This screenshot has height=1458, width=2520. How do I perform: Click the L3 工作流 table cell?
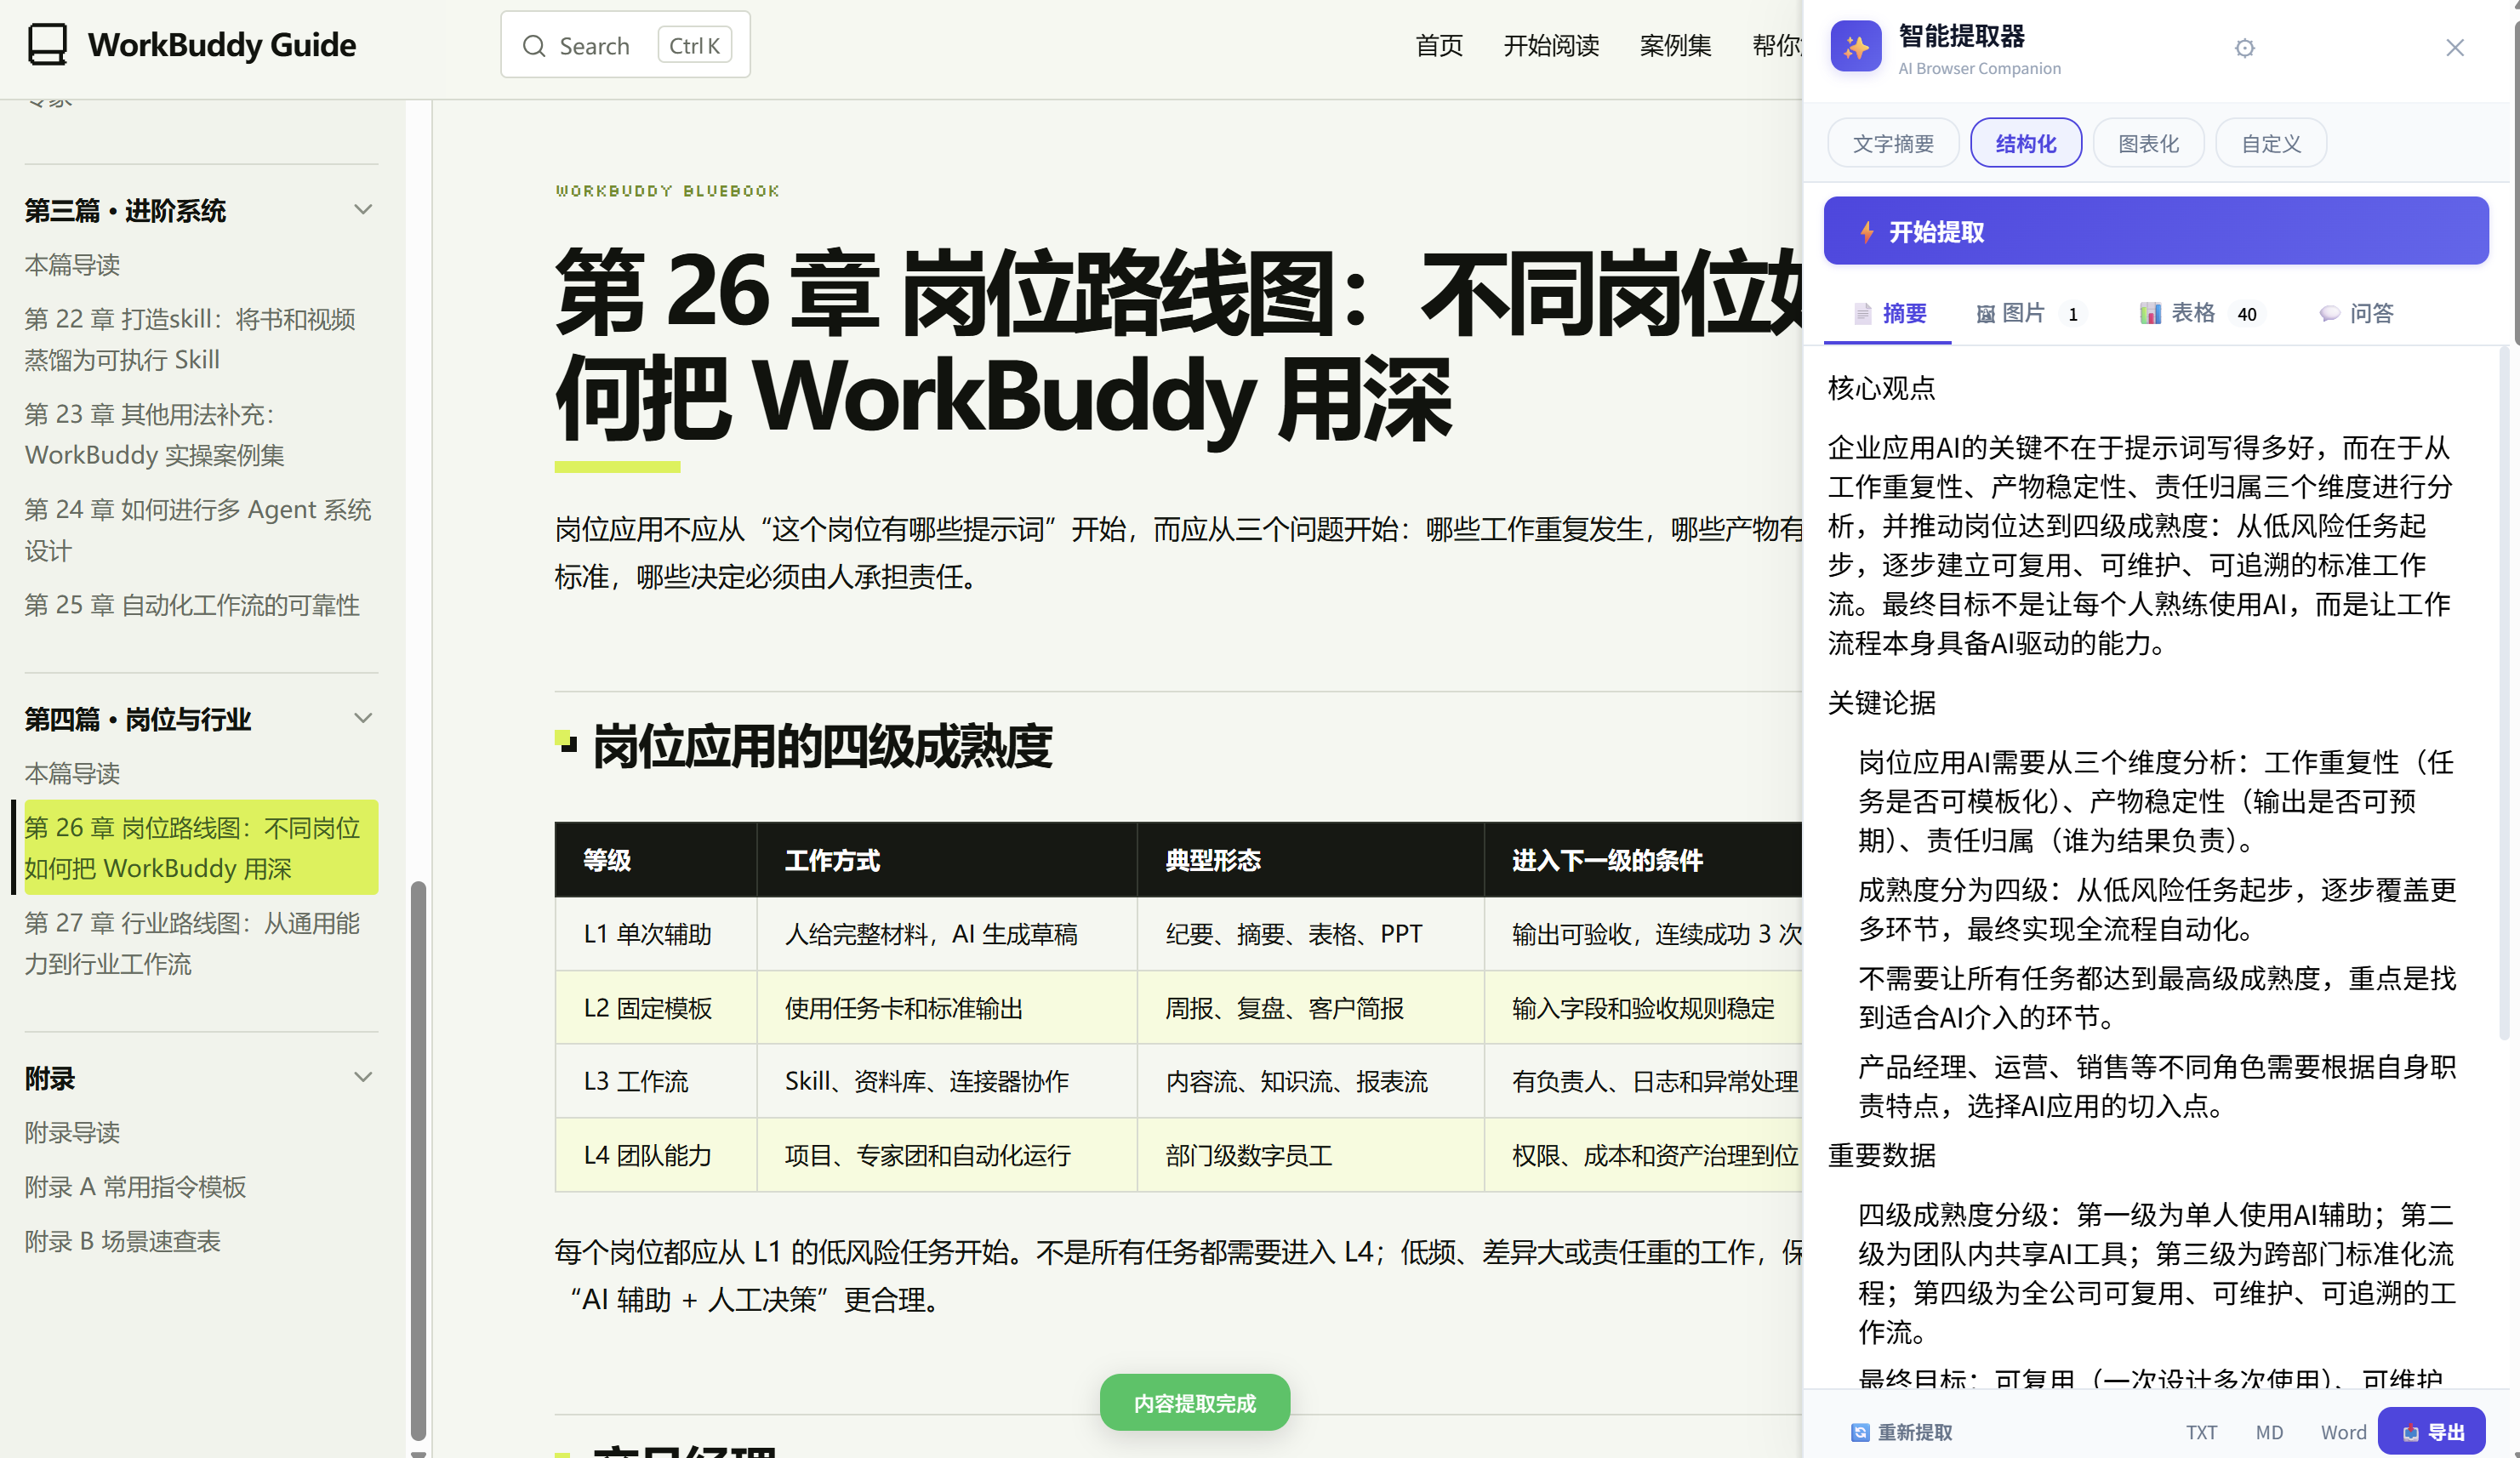(655, 1081)
